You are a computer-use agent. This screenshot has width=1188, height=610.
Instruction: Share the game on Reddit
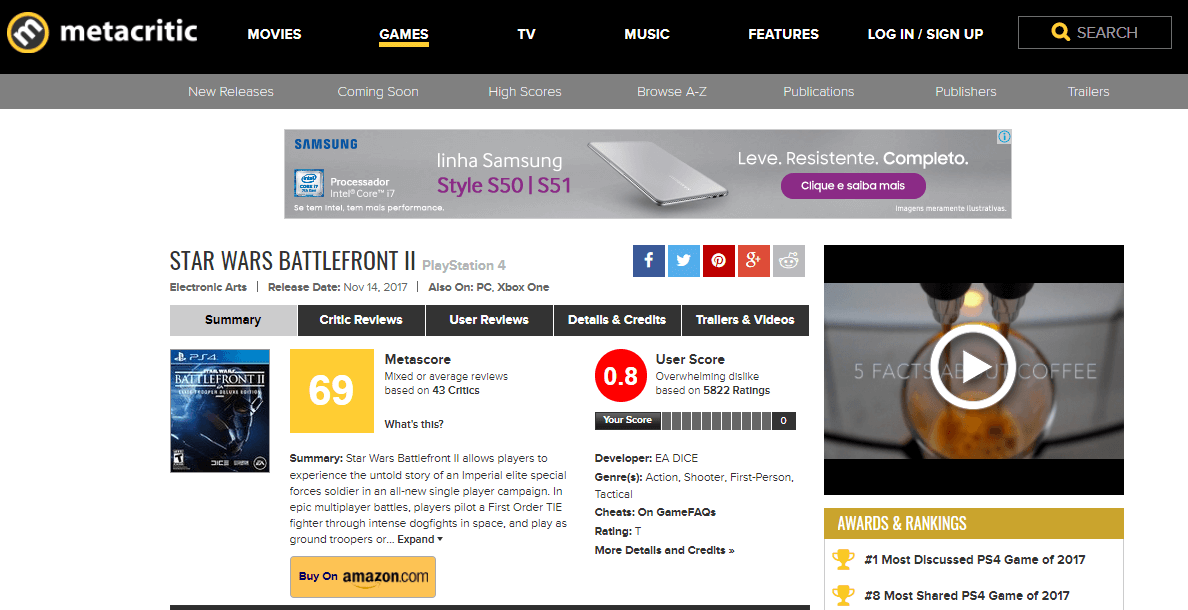(788, 261)
